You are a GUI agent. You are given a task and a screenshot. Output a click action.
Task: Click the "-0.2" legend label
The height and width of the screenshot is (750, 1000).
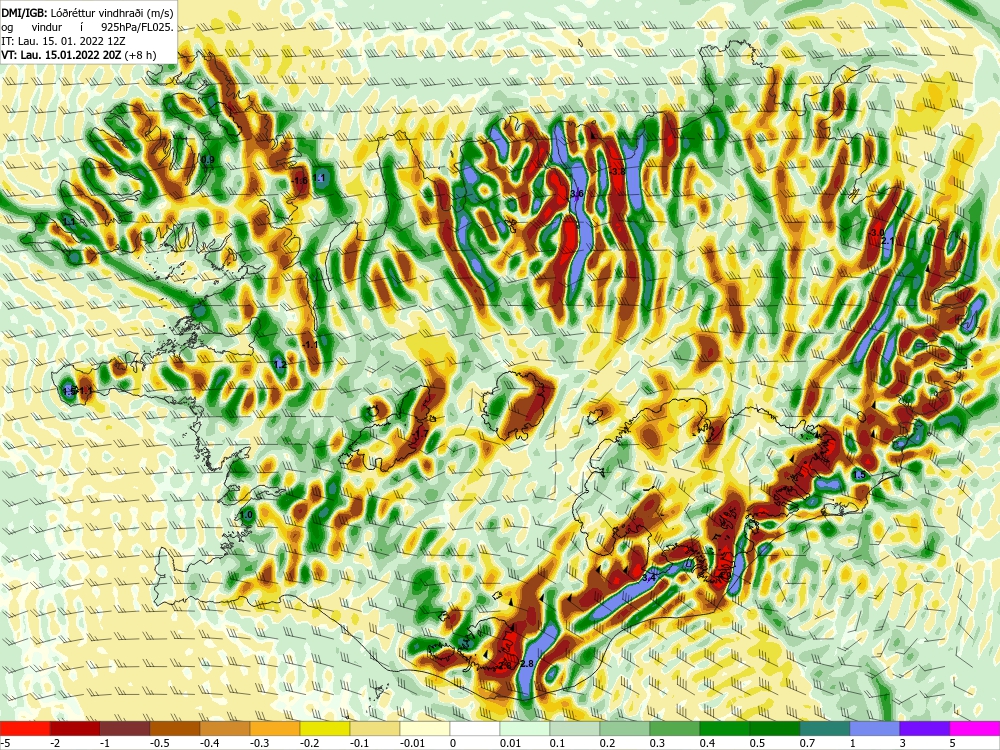309,743
